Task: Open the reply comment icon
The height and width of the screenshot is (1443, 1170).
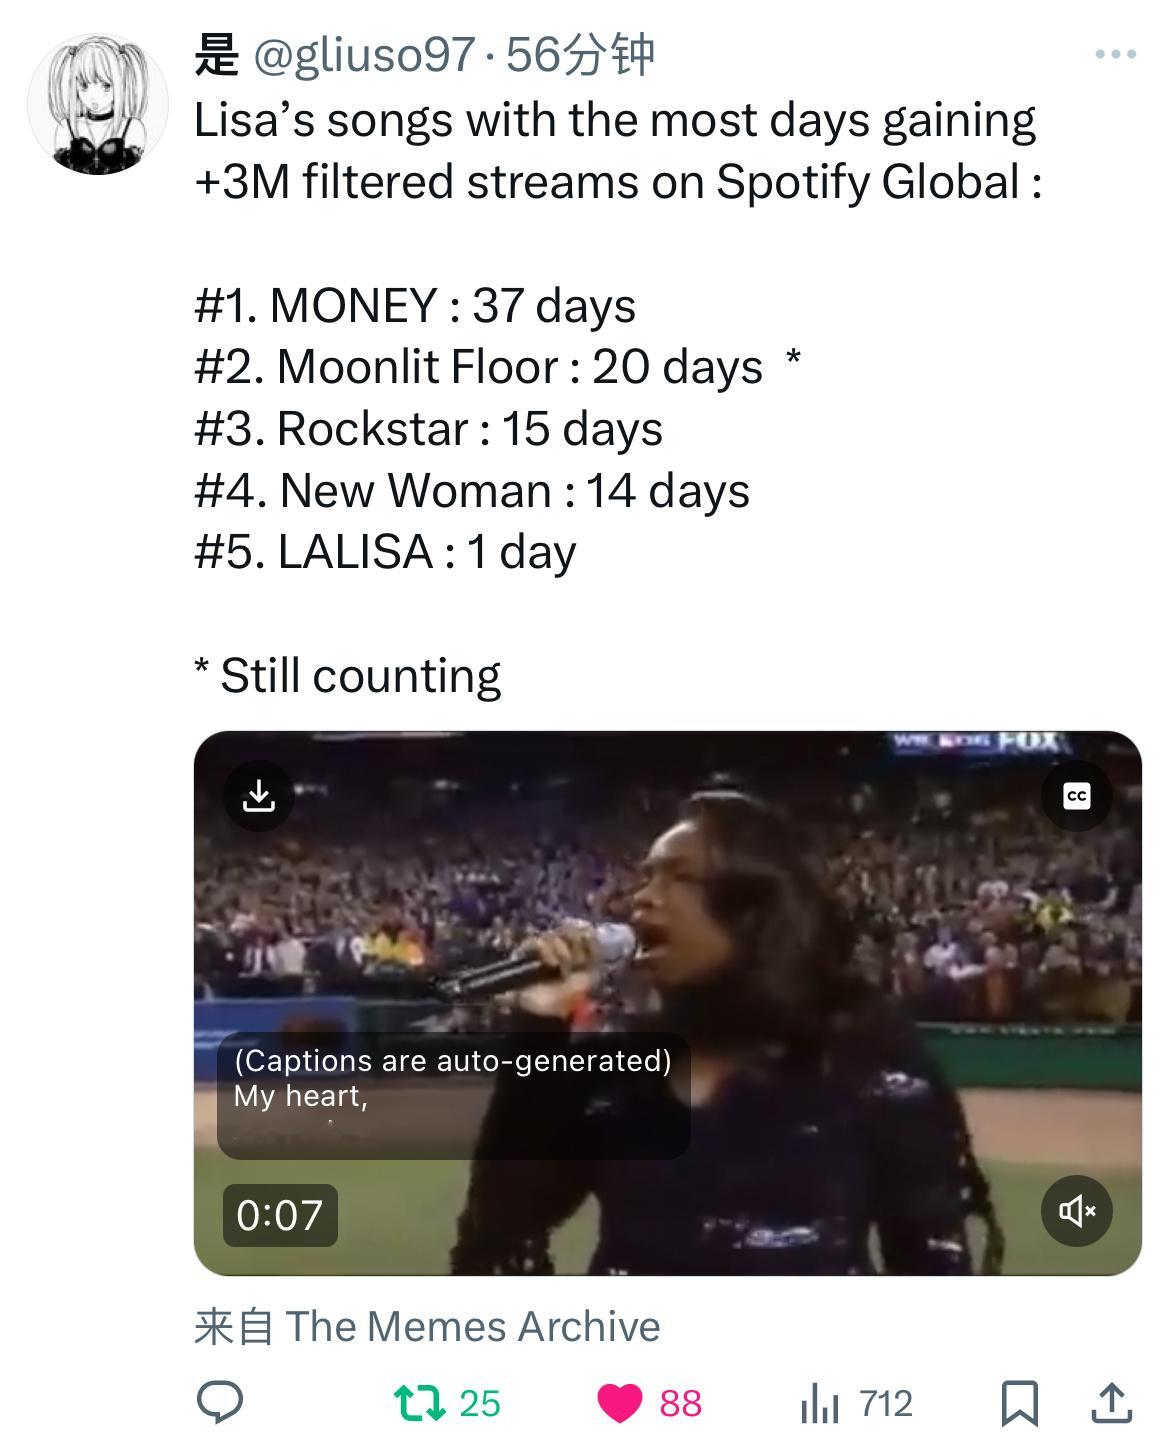Action: (x=220, y=1402)
